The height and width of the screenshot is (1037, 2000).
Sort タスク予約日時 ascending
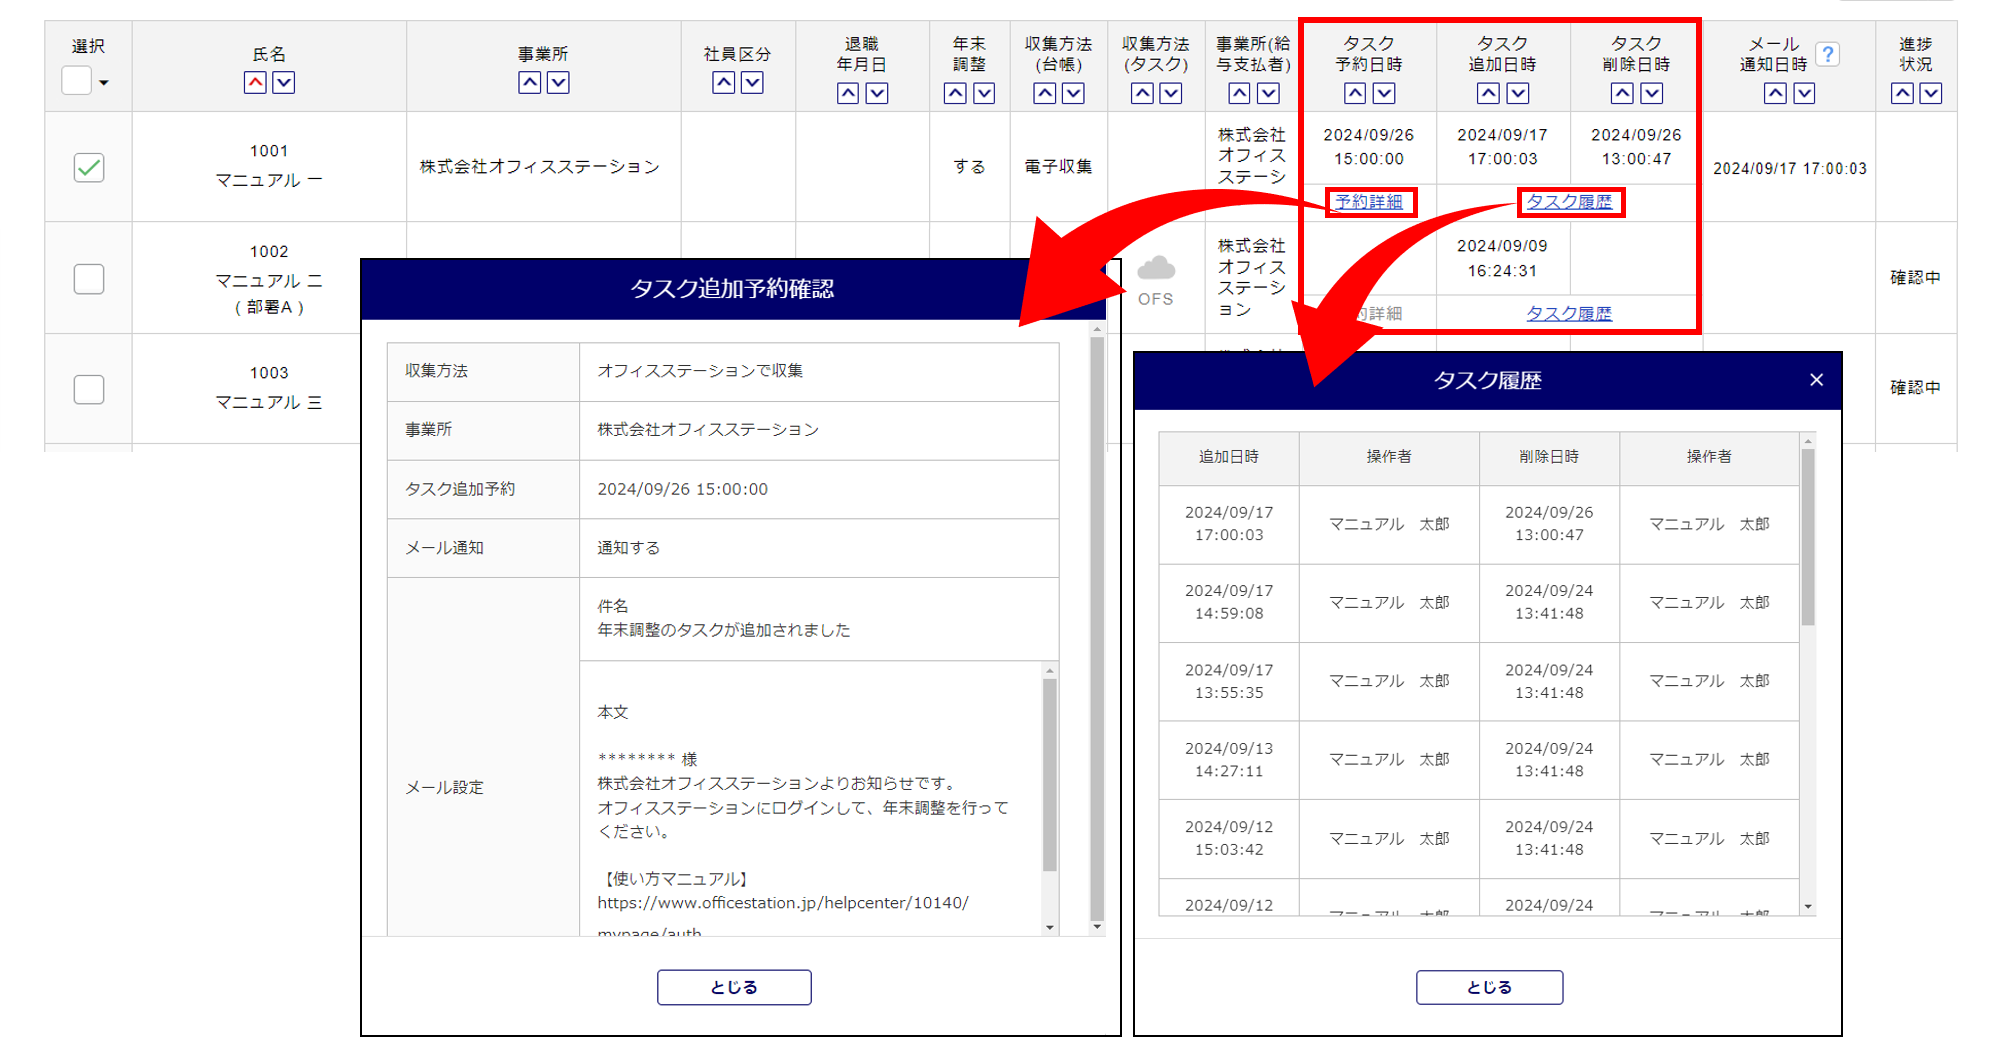pyautogui.click(x=1355, y=93)
